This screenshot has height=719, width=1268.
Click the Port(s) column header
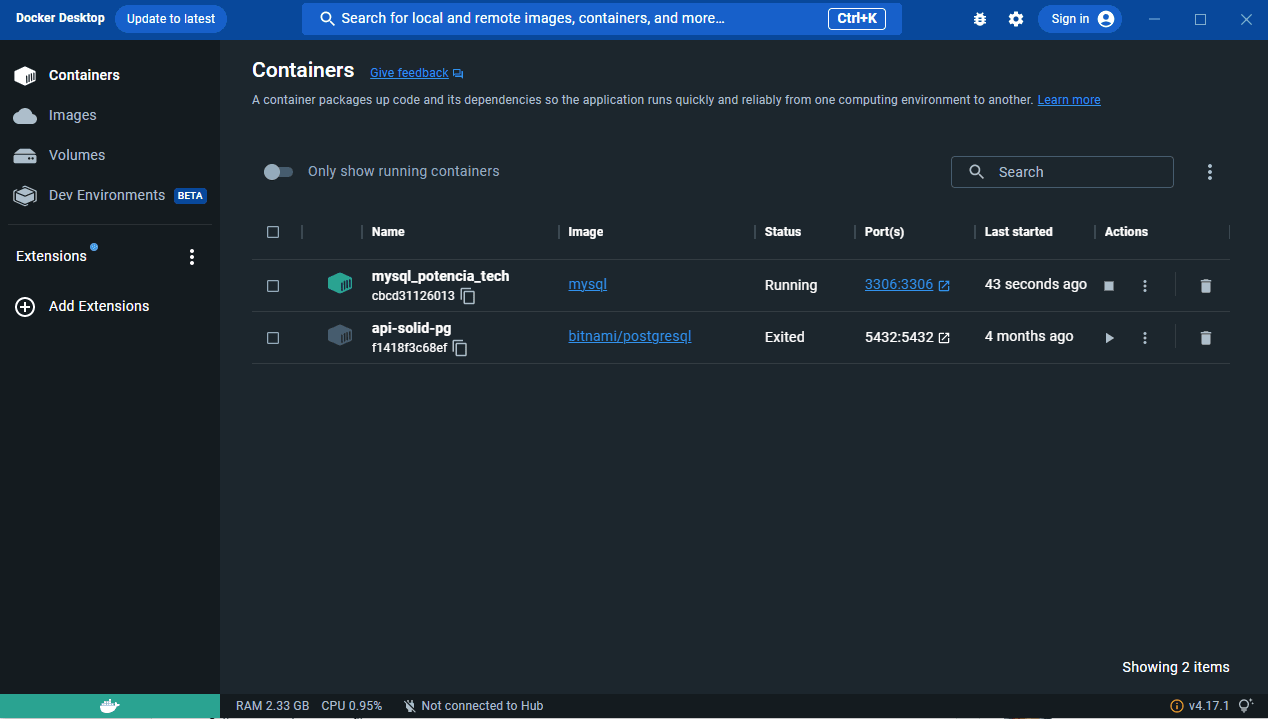coord(884,232)
